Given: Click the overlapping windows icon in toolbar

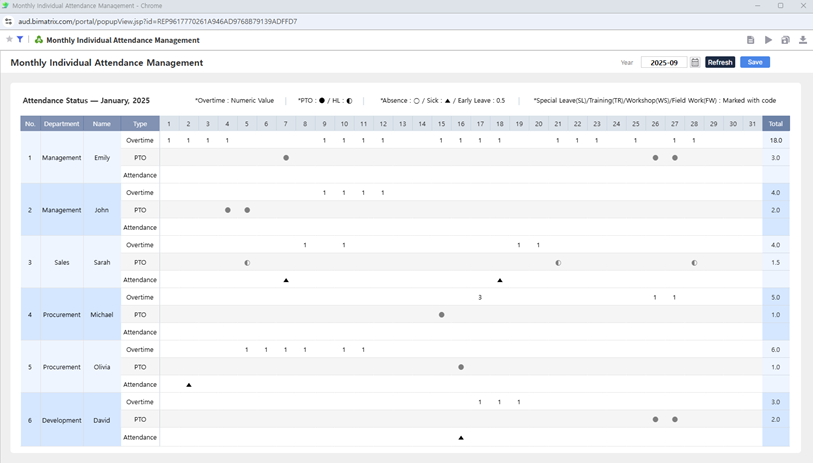Looking at the screenshot, I should click(x=785, y=40).
